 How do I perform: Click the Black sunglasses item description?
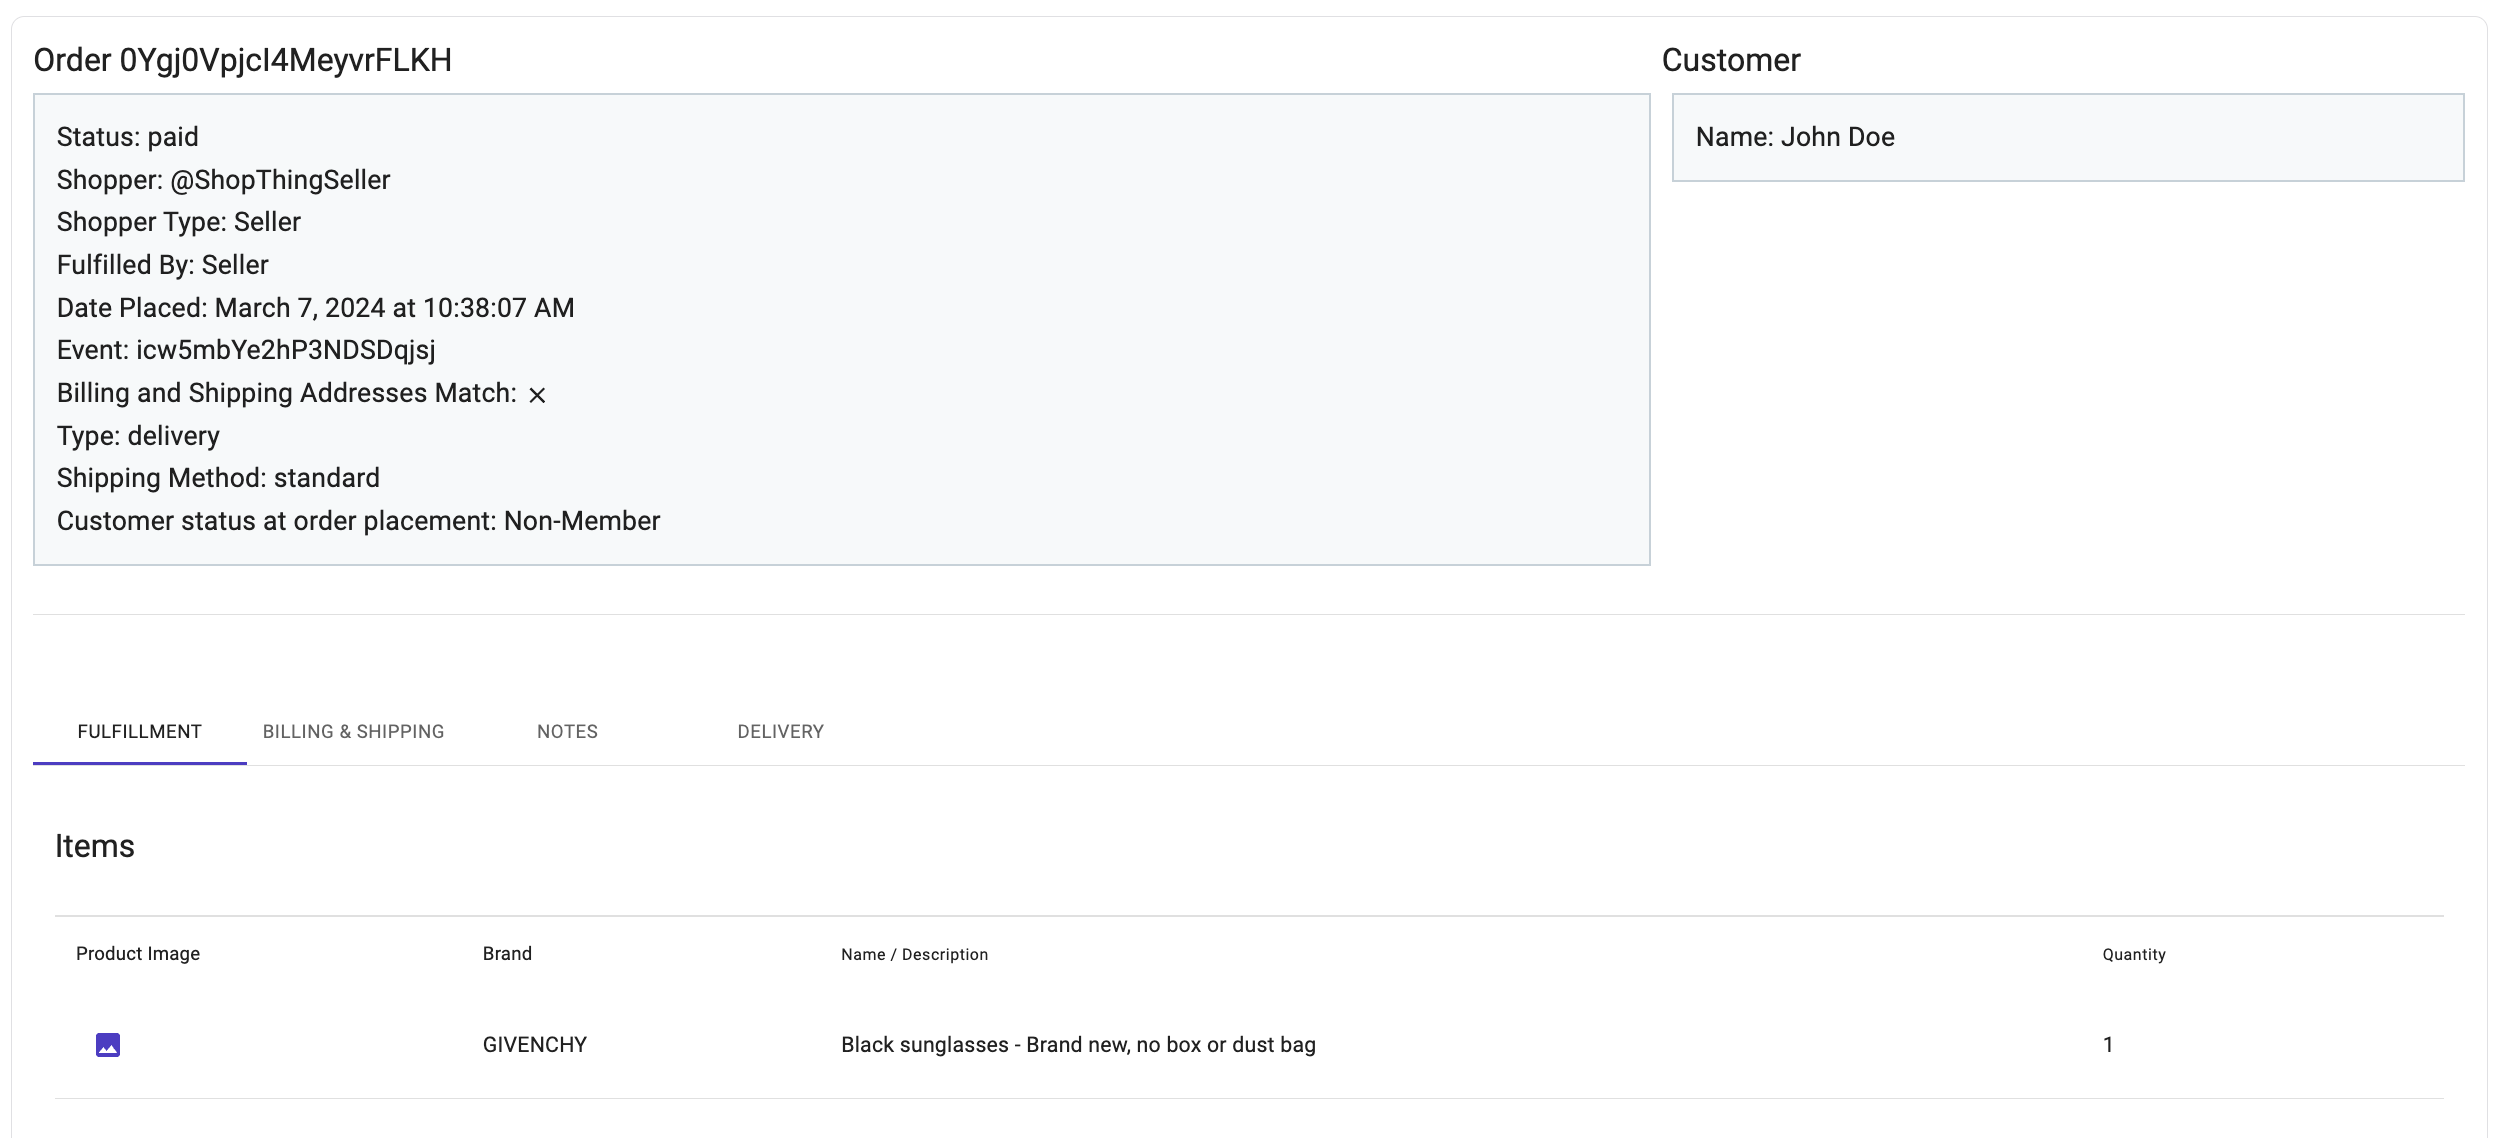click(x=1078, y=1045)
